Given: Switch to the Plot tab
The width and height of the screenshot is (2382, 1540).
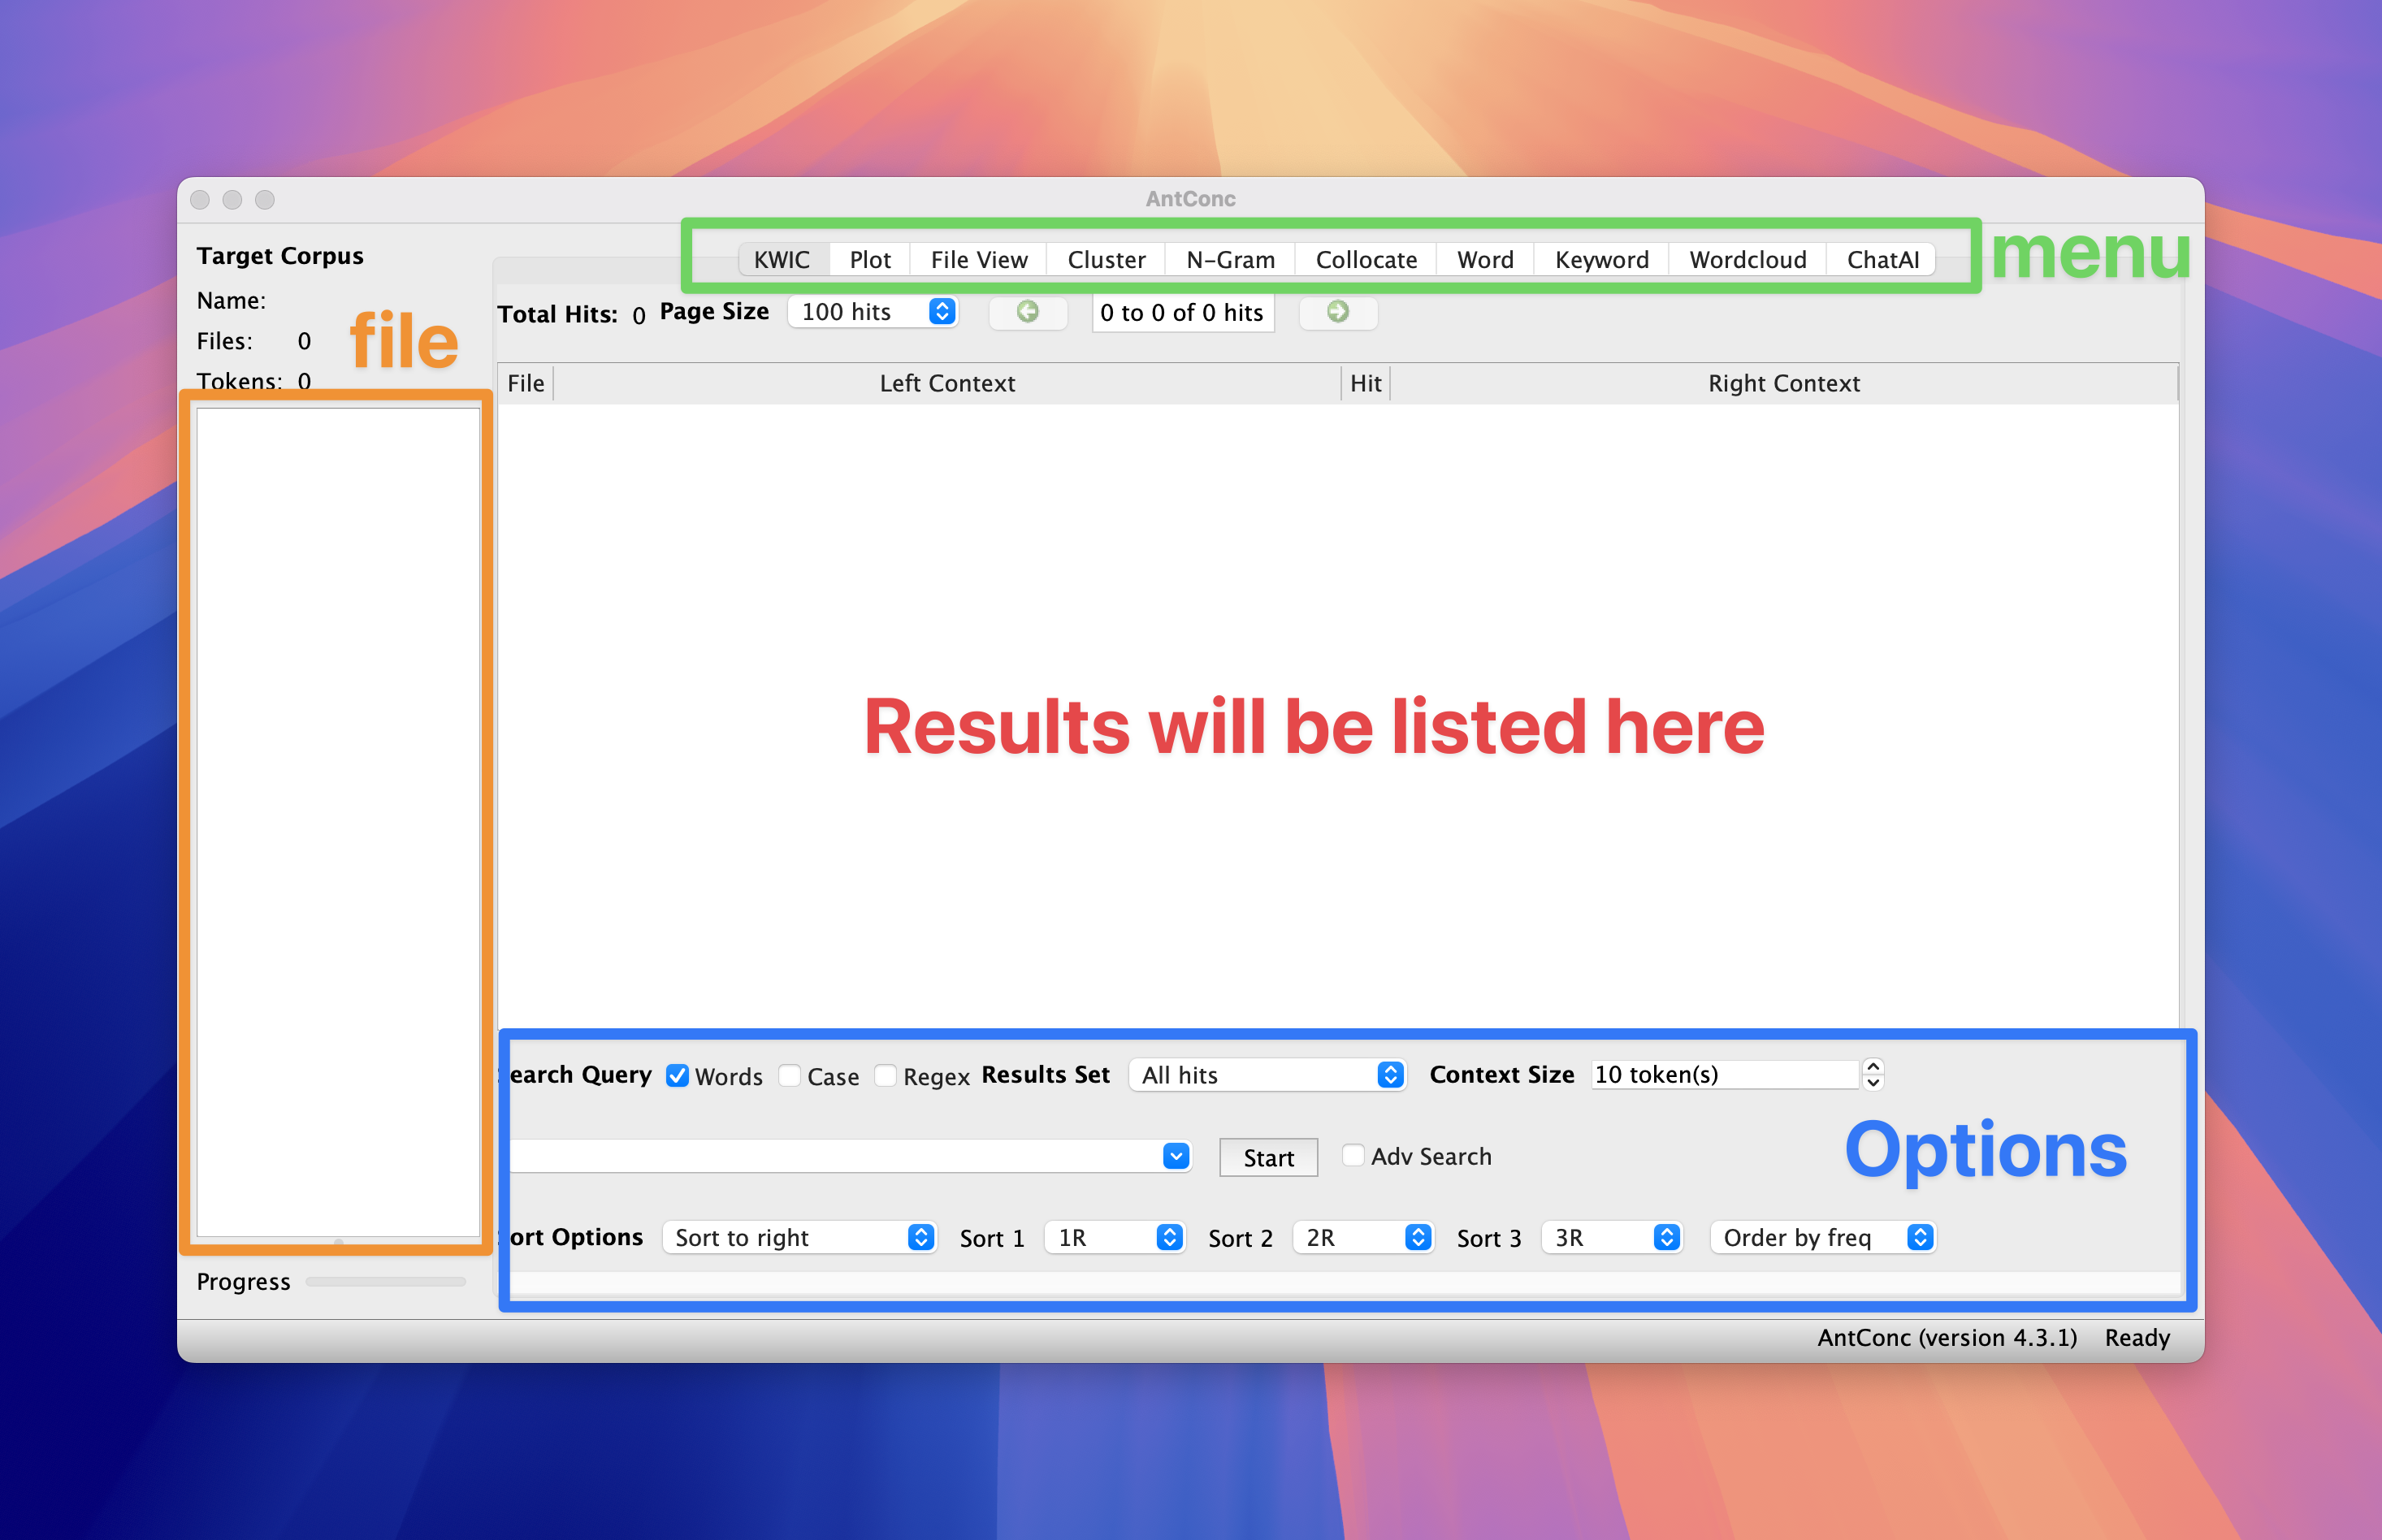Looking at the screenshot, I should [x=869, y=260].
